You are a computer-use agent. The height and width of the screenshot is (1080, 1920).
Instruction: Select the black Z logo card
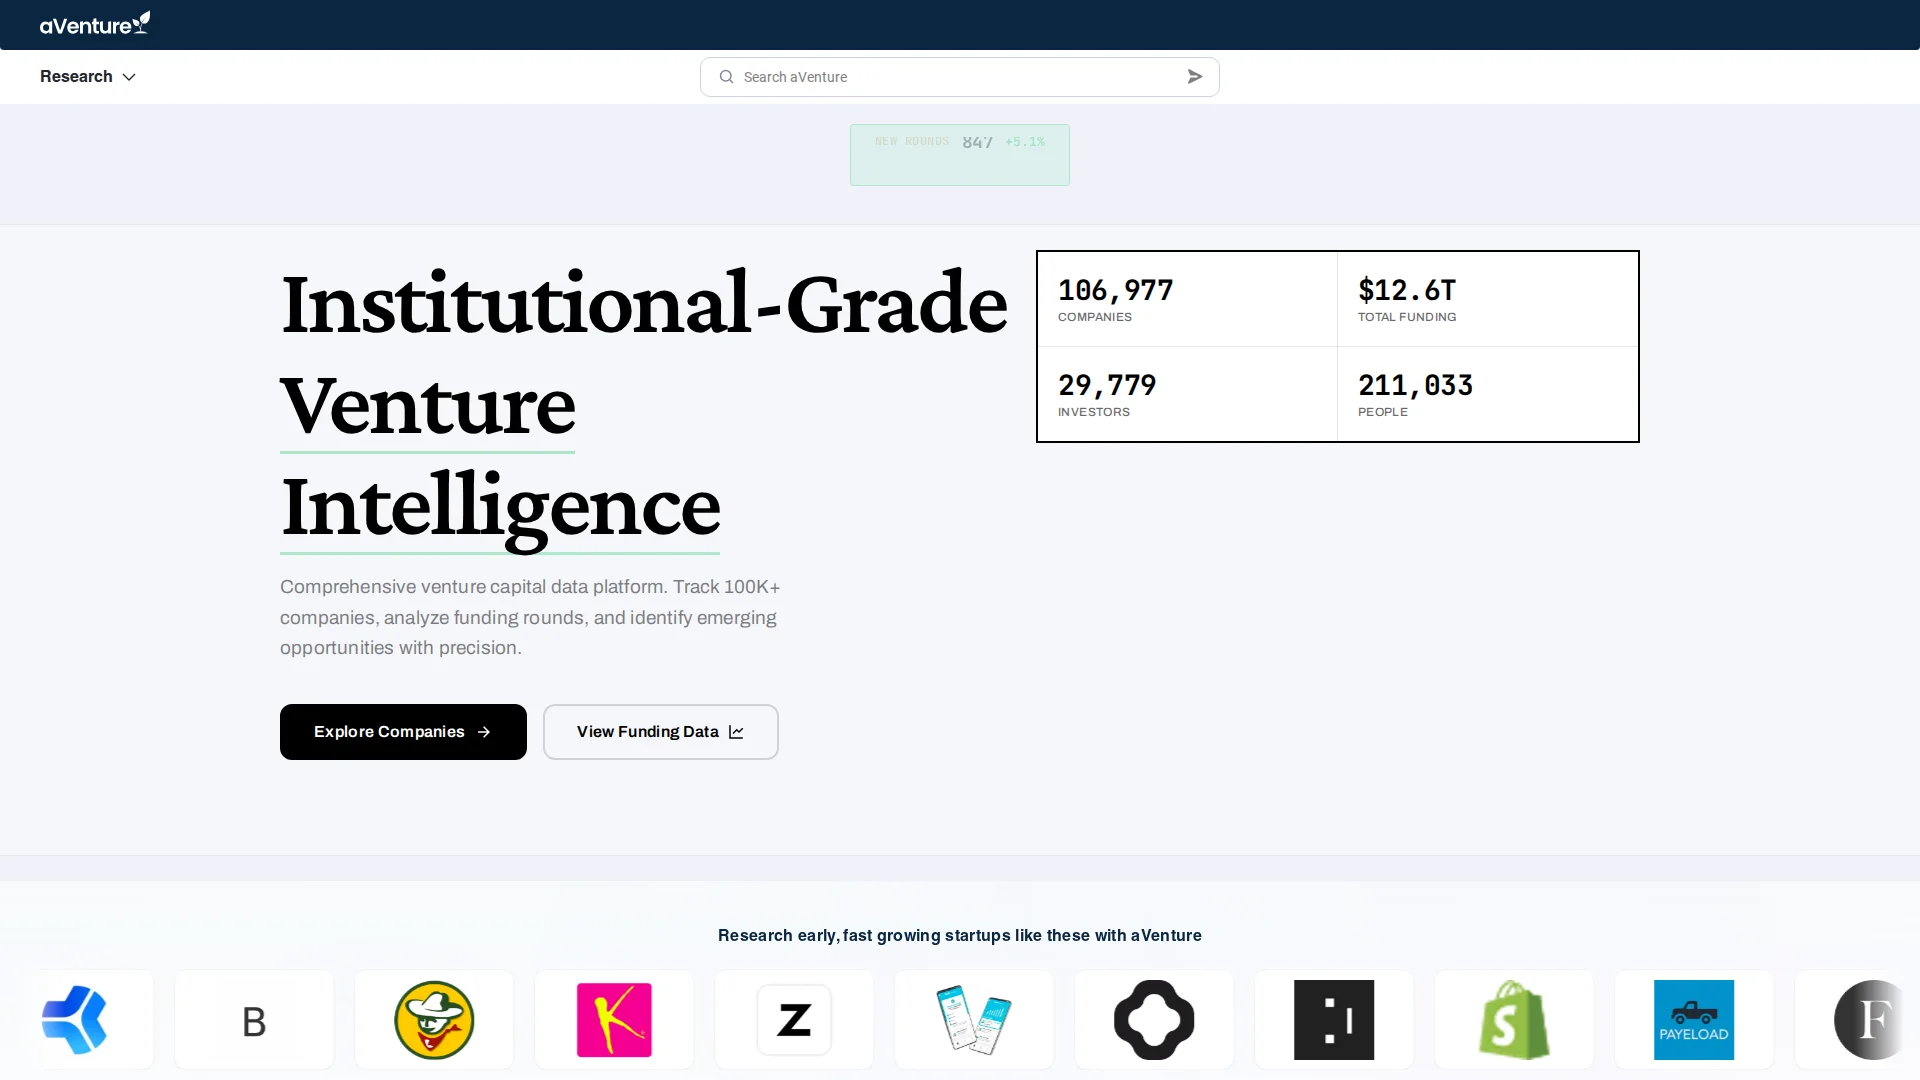point(794,1020)
